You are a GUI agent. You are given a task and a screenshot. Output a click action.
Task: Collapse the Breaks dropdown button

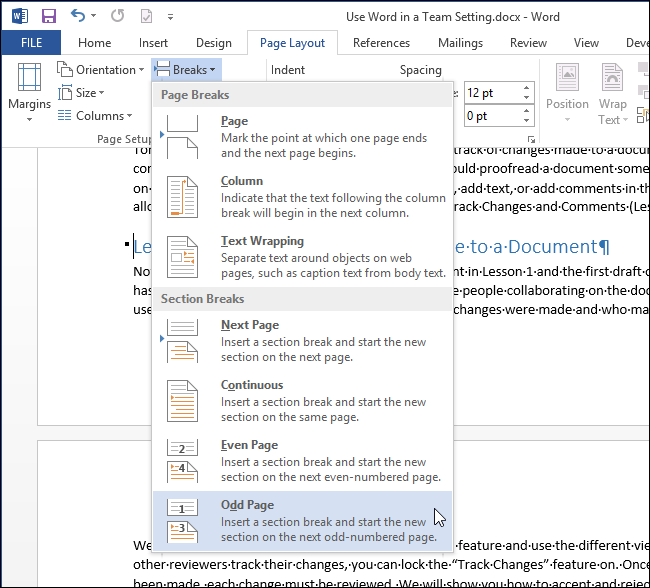186,69
